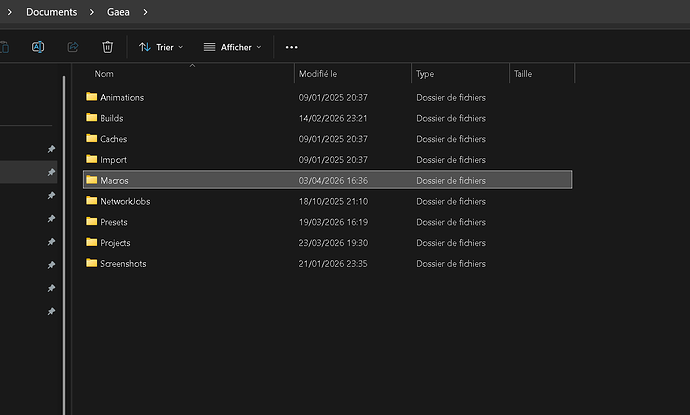Click the navigation pane vertical scrollbar
The width and height of the screenshot is (690, 415).
click(64, 244)
